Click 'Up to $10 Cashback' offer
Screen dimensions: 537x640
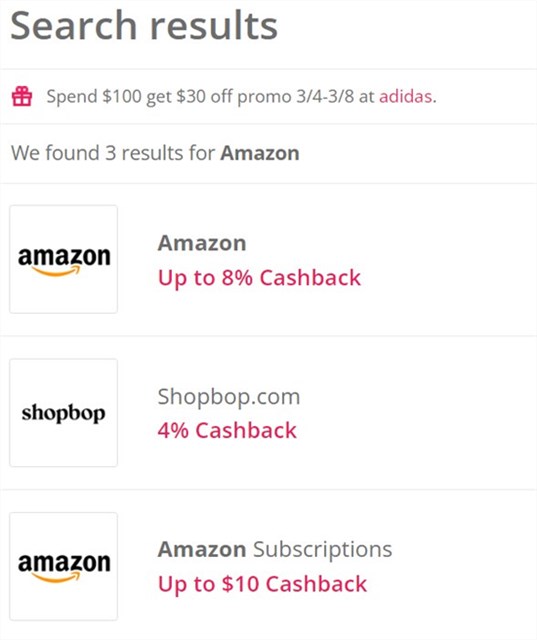(262, 584)
